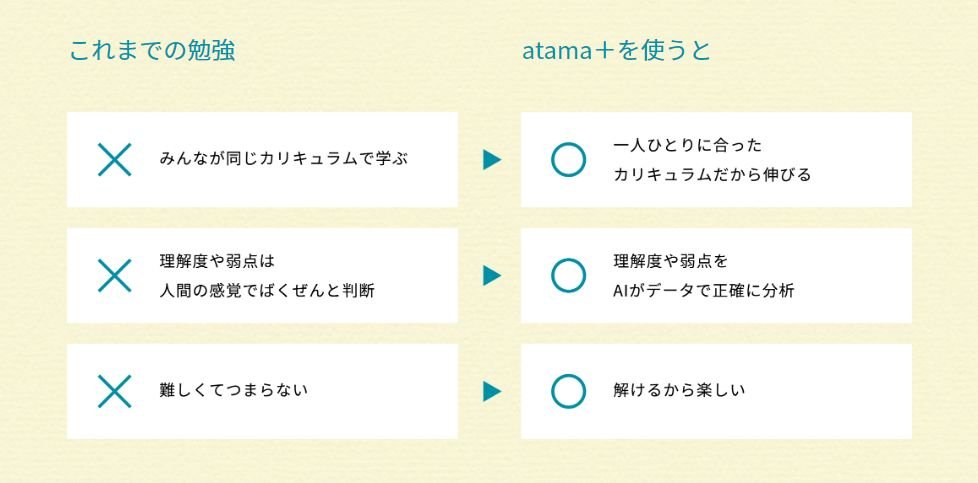Click the AIがデータで正確に分析 line
This screenshot has width=978, height=483.
point(704,291)
